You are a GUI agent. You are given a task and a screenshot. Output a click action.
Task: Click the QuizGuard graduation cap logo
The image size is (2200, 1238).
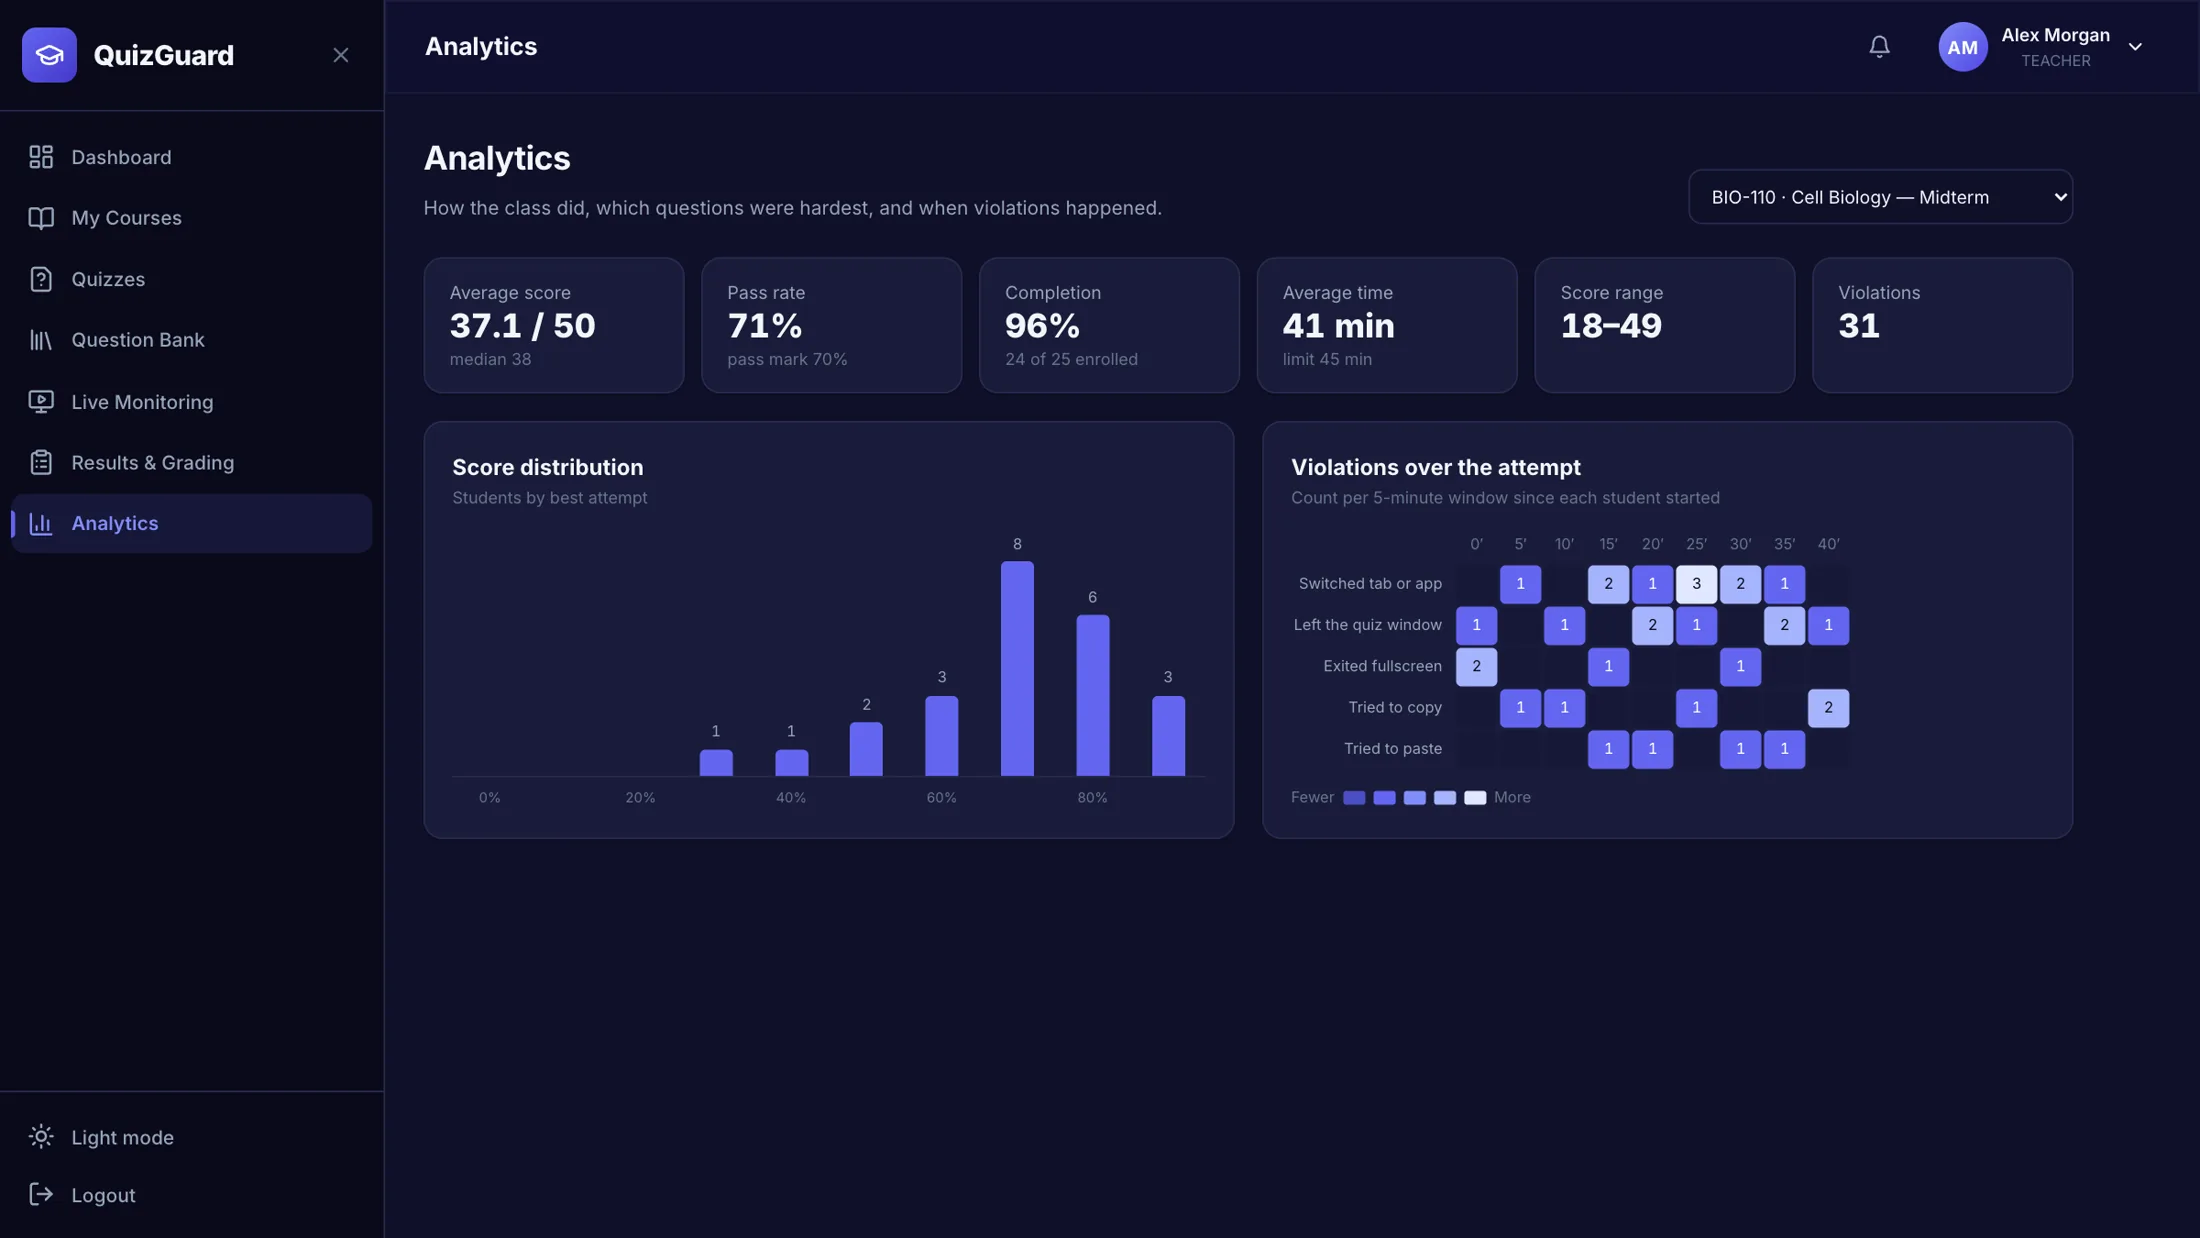tap(49, 55)
